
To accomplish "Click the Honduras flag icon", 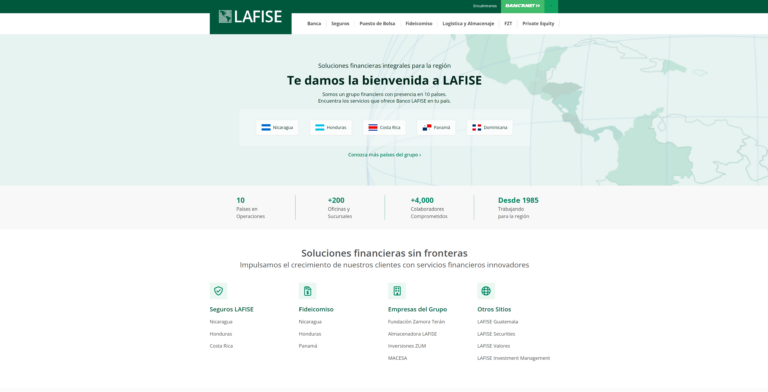I will 320,127.
